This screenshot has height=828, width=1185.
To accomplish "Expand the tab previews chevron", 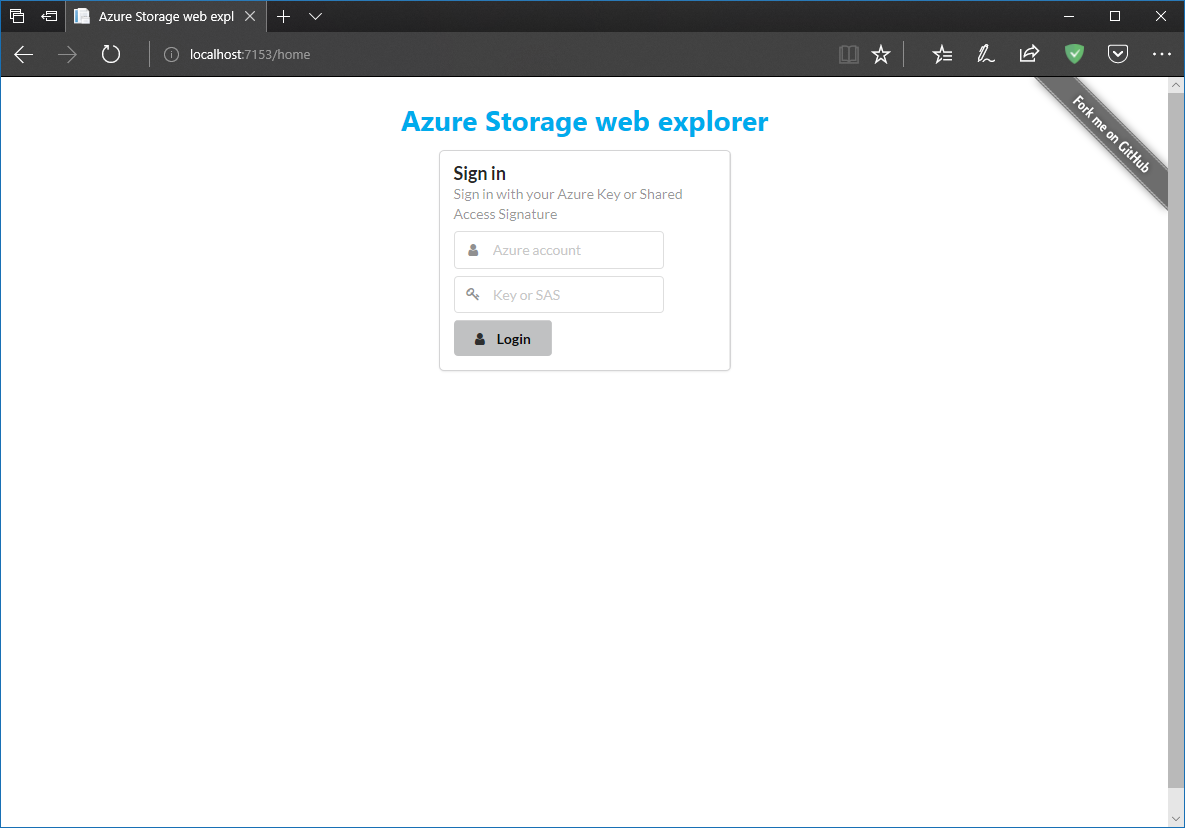I will point(316,17).
